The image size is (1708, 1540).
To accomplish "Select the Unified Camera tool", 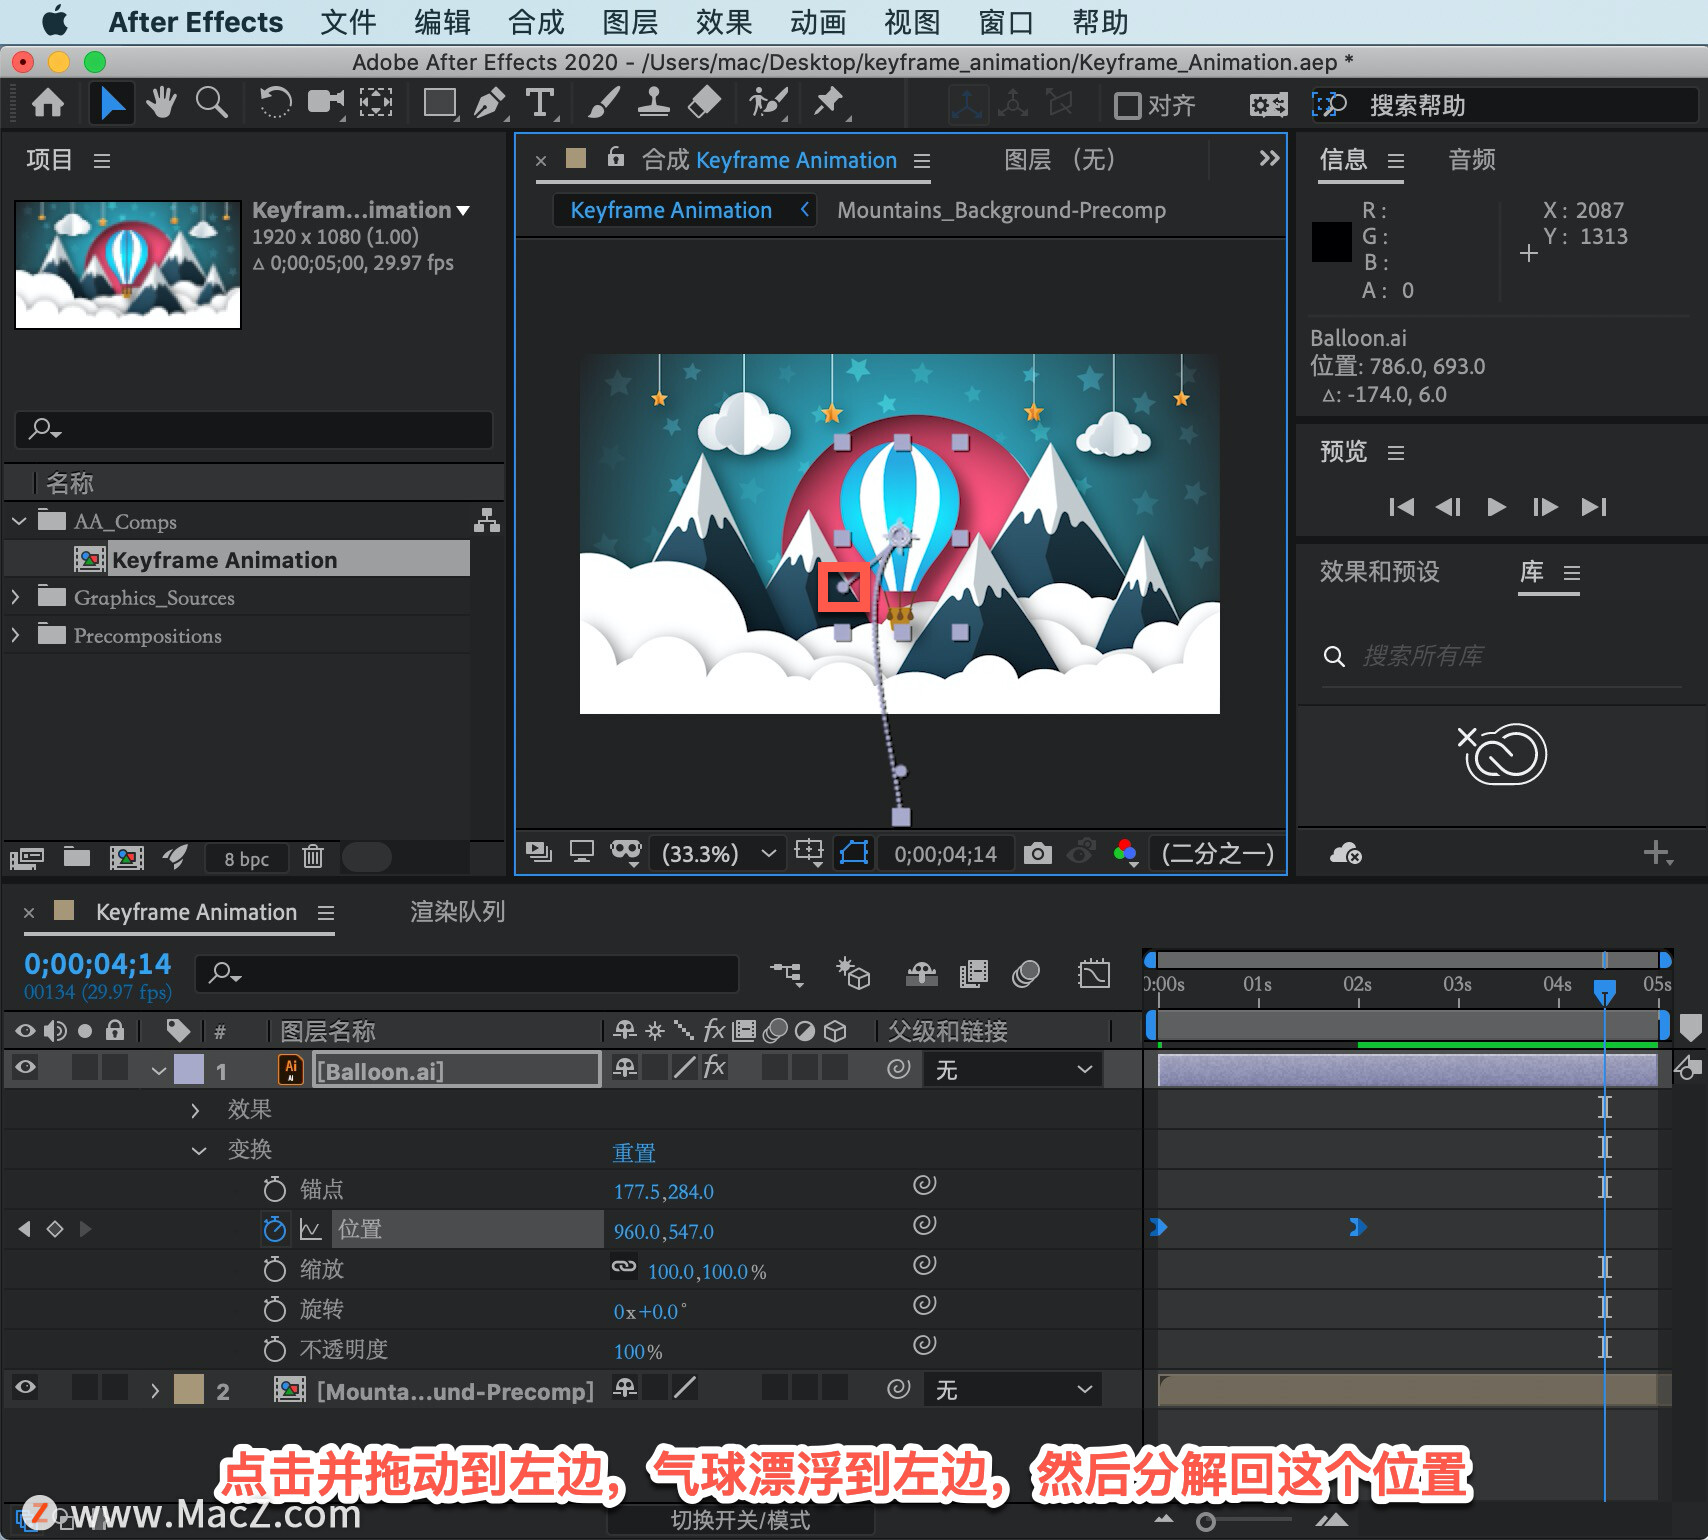I will (x=325, y=103).
